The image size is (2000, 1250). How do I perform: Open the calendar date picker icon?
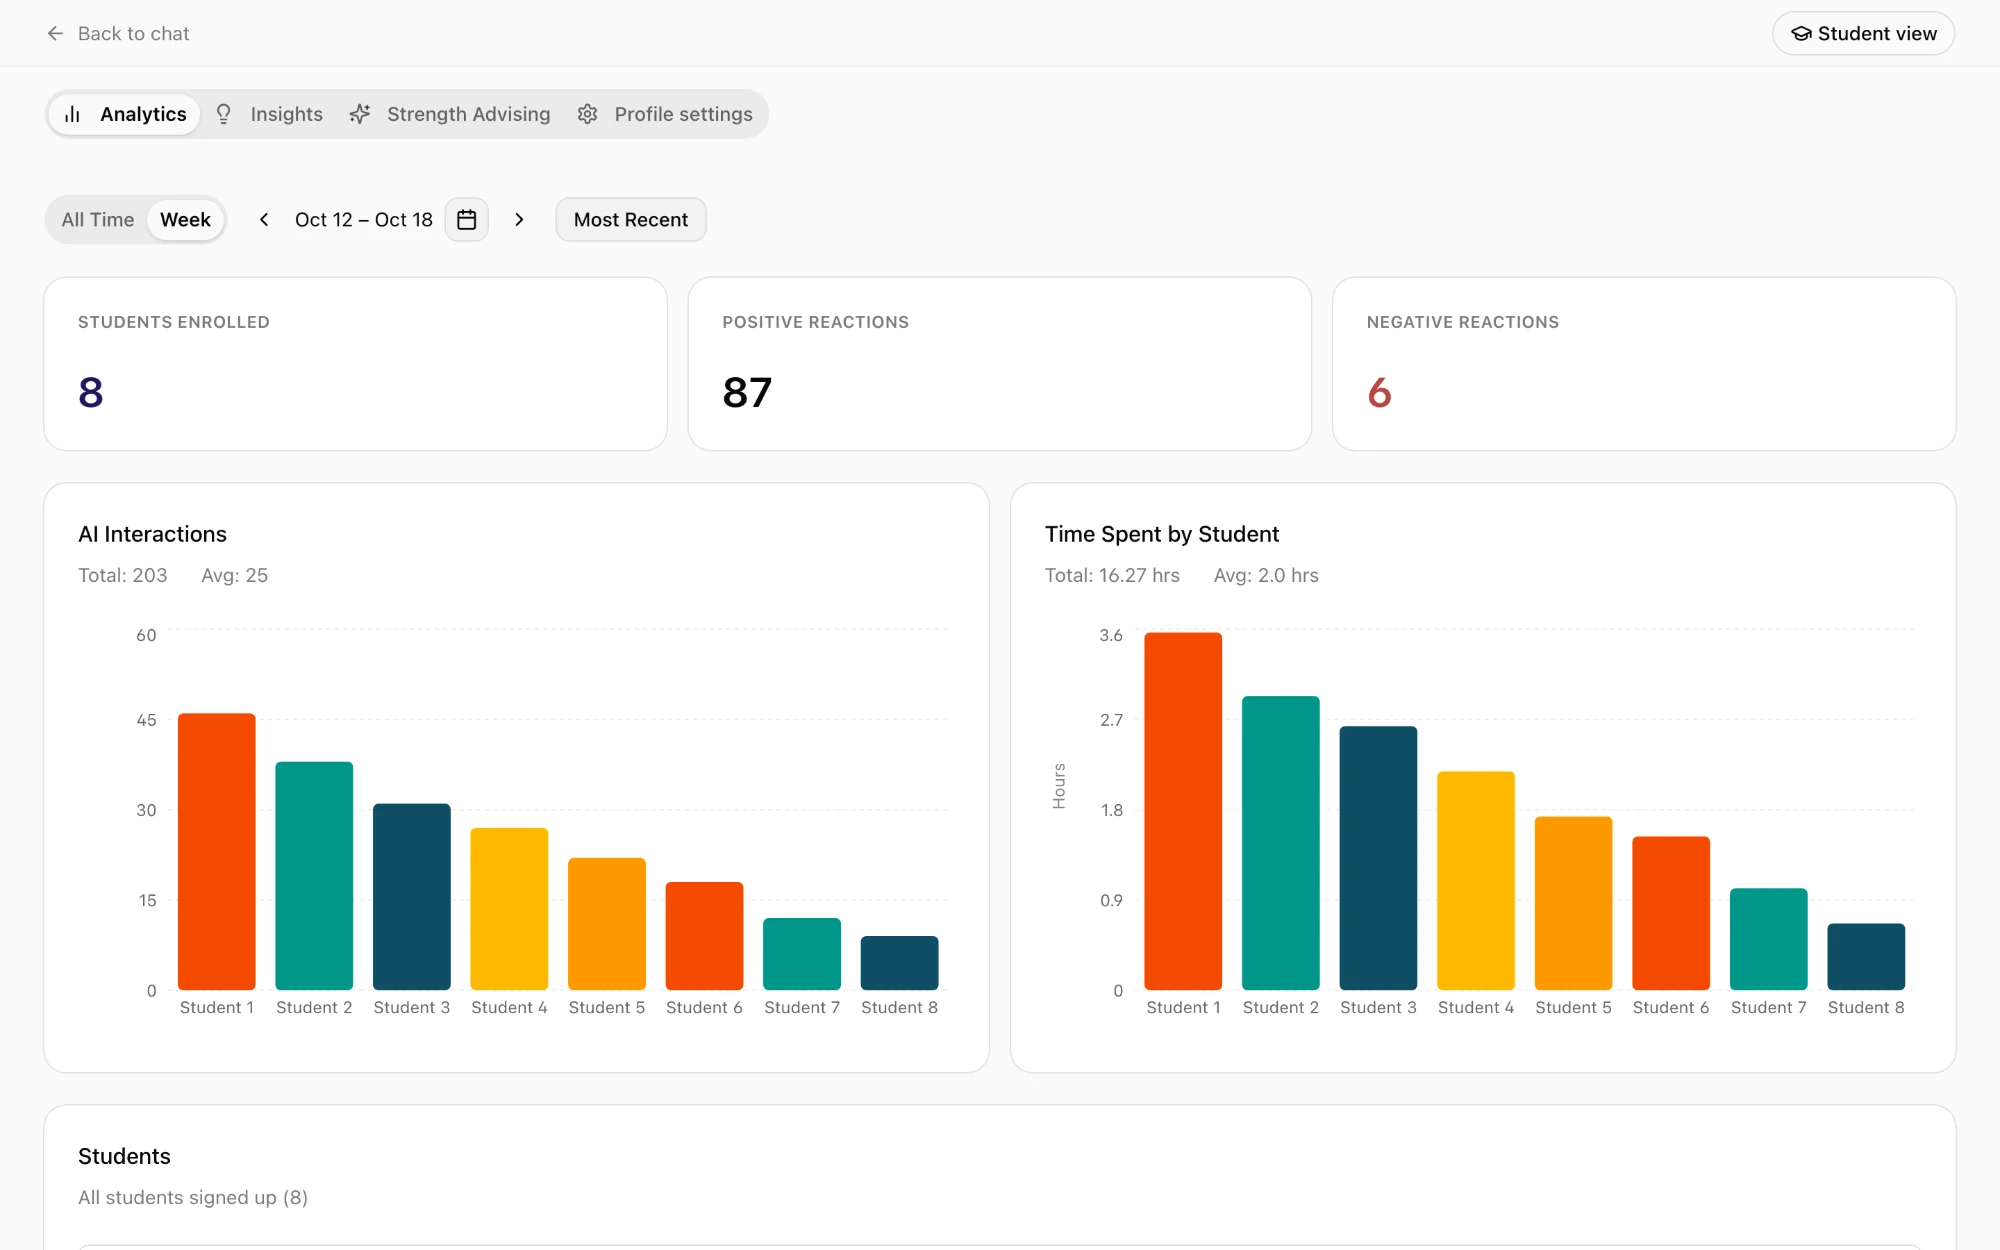[466, 220]
